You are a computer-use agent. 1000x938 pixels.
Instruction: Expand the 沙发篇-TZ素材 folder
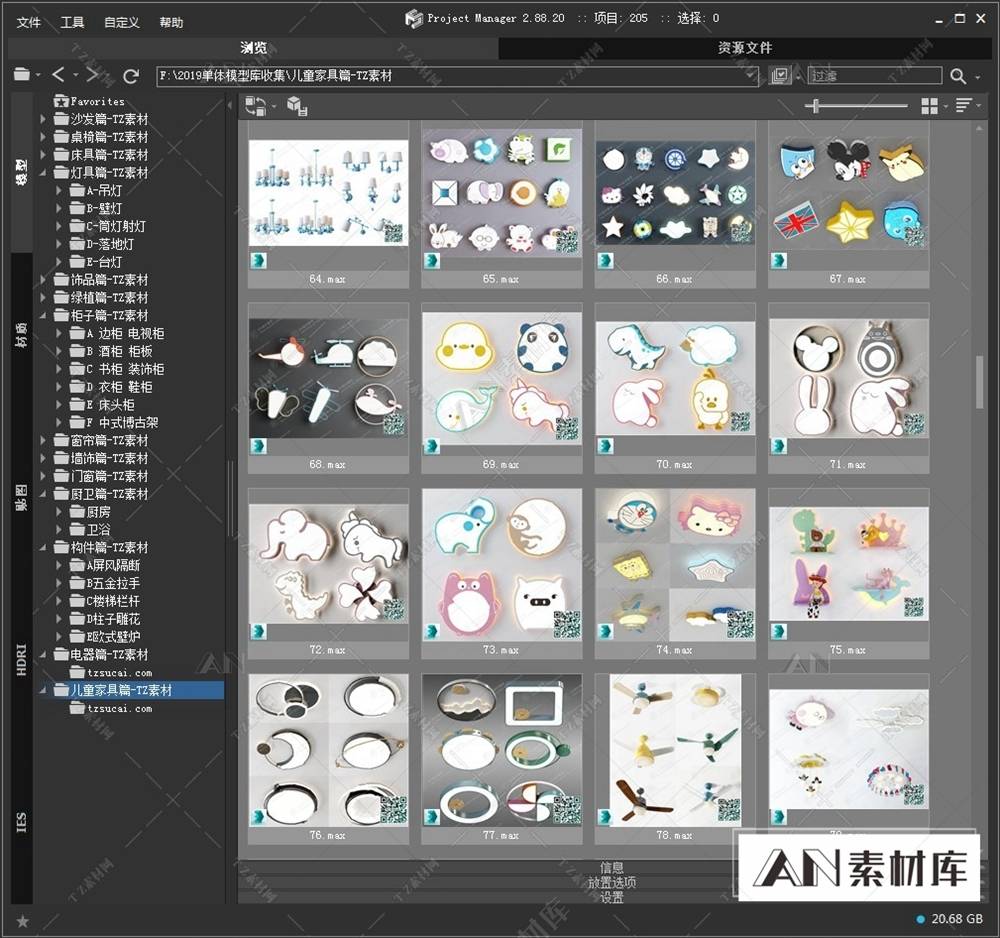pos(43,119)
